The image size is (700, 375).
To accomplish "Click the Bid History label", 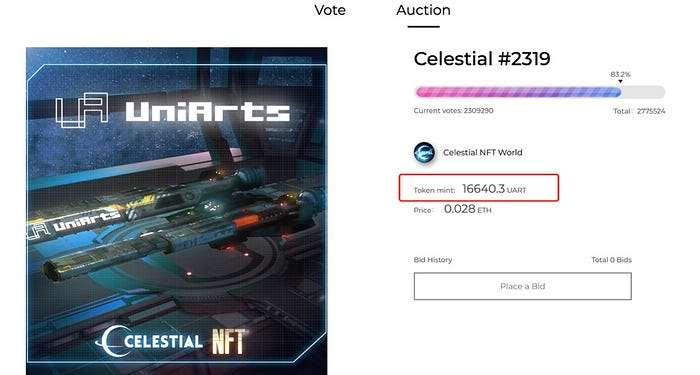I will click(433, 260).
